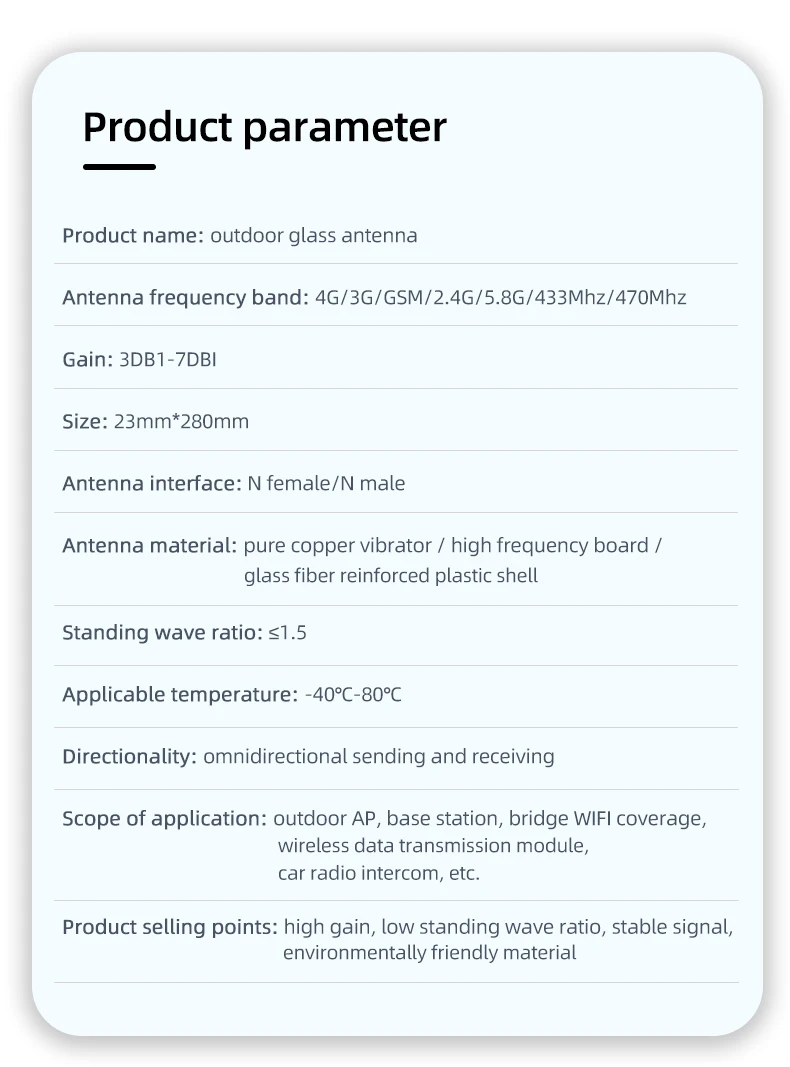Click the Directionality label
Viewport: 790px width, 1067px height.
coord(129,757)
